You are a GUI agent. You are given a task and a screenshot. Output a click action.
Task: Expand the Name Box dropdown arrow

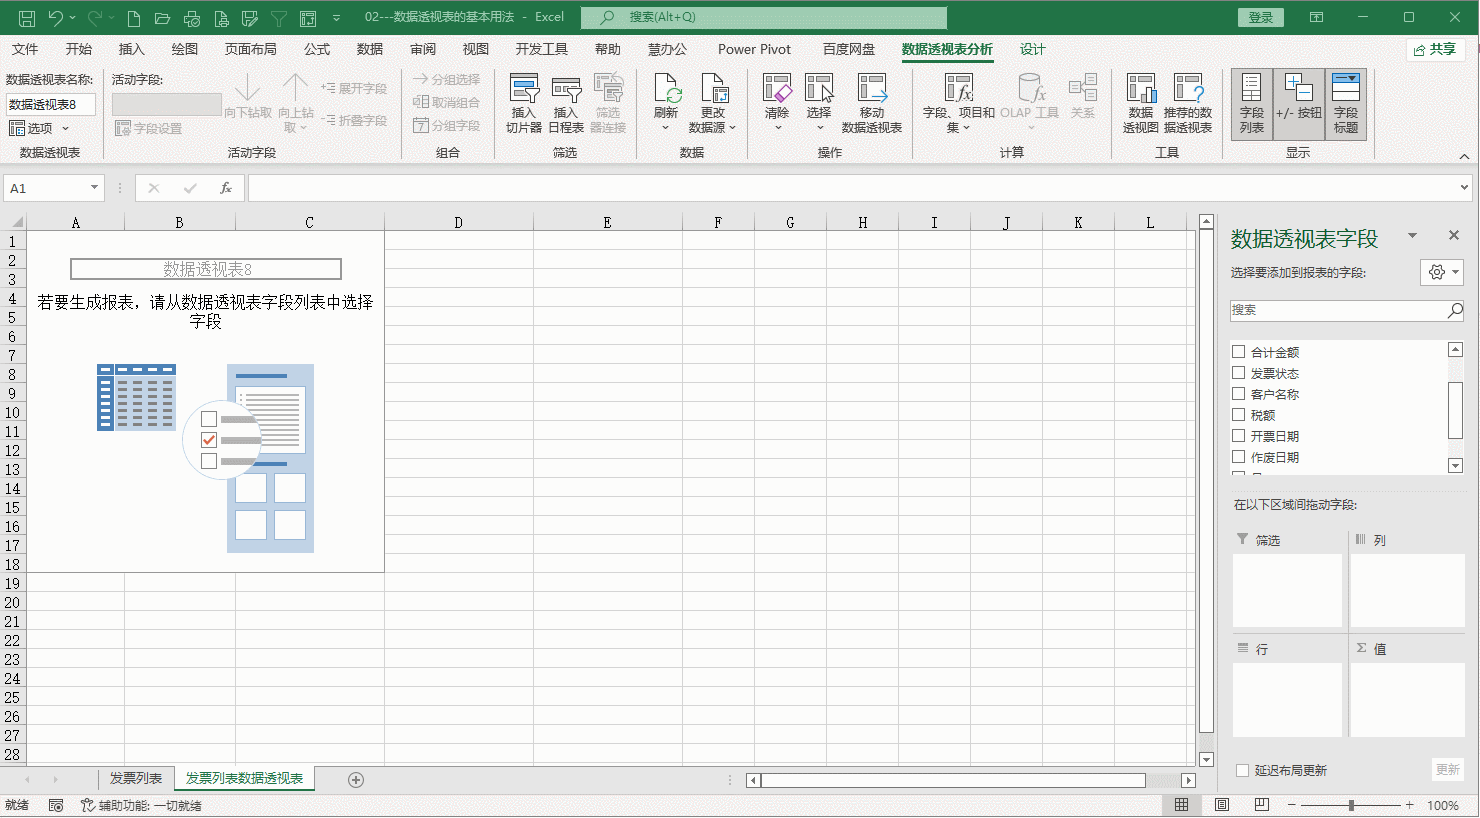tap(94, 188)
